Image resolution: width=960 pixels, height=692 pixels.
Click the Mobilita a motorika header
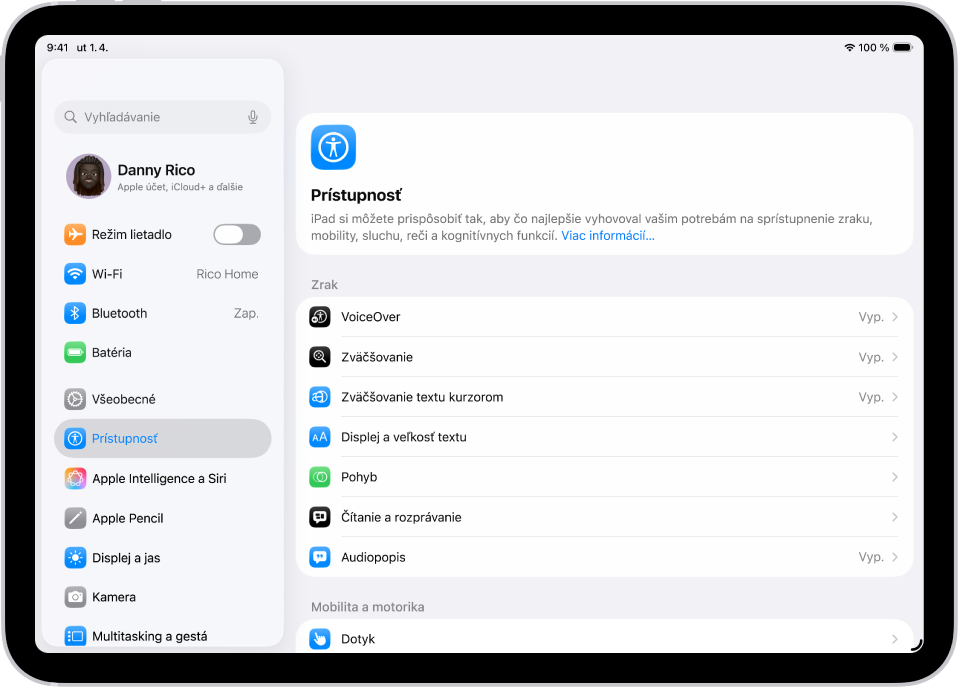(x=367, y=607)
